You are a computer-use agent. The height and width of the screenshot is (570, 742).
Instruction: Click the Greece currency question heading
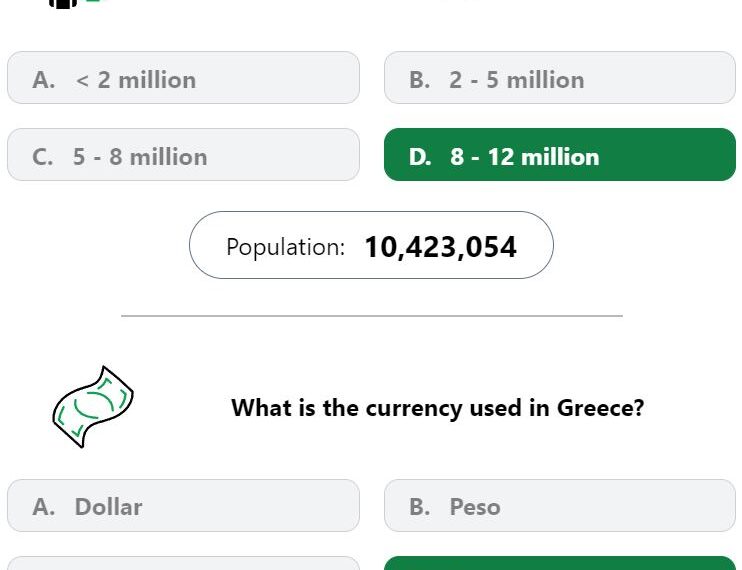pos(438,408)
